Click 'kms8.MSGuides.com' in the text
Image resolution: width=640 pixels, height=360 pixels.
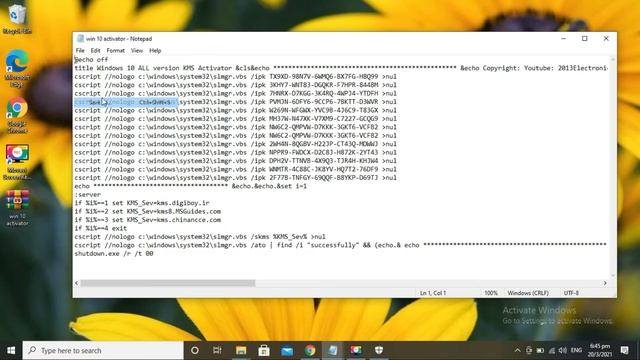tap(189, 211)
